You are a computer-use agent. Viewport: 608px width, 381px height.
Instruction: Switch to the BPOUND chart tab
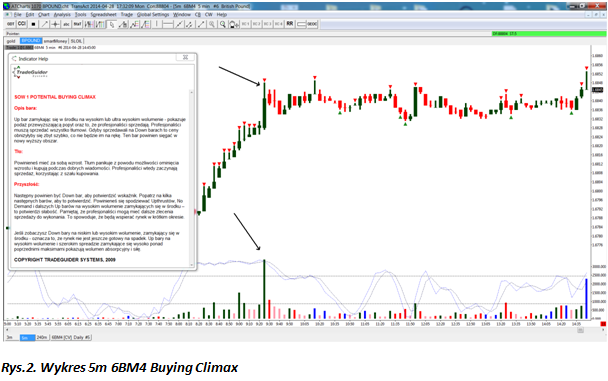click(x=31, y=41)
